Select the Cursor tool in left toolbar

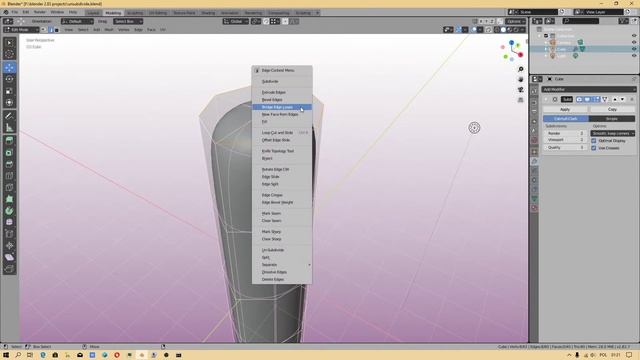[9, 54]
